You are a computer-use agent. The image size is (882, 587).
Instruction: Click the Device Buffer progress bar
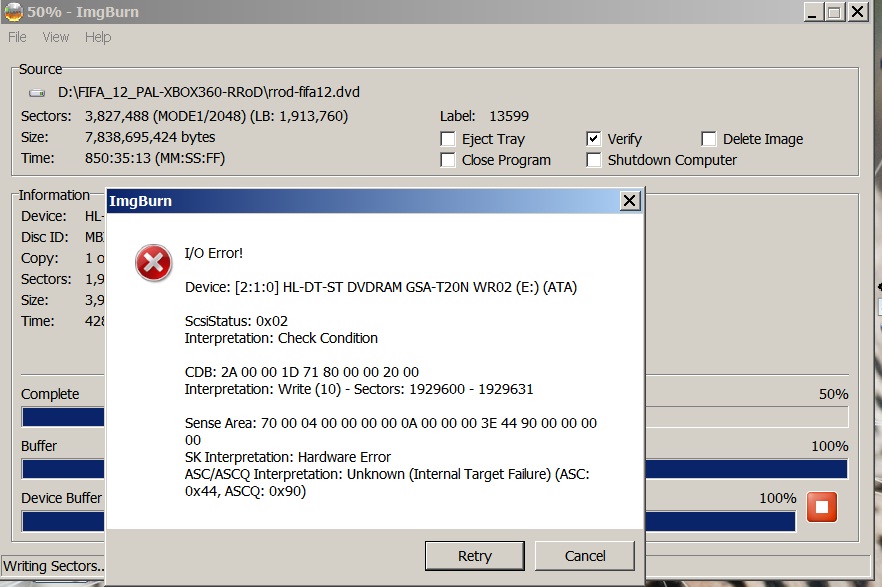[x=408, y=521]
